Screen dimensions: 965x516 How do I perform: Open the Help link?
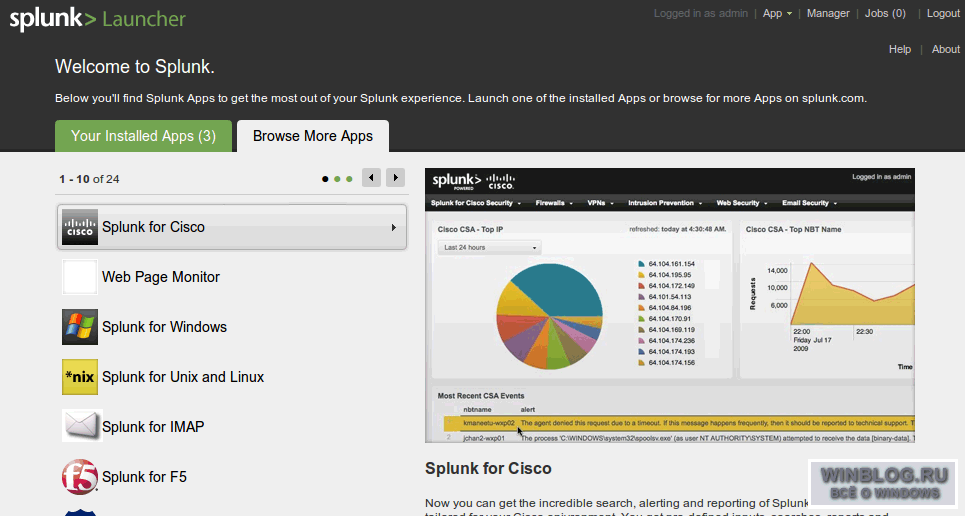(x=900, y=49)
